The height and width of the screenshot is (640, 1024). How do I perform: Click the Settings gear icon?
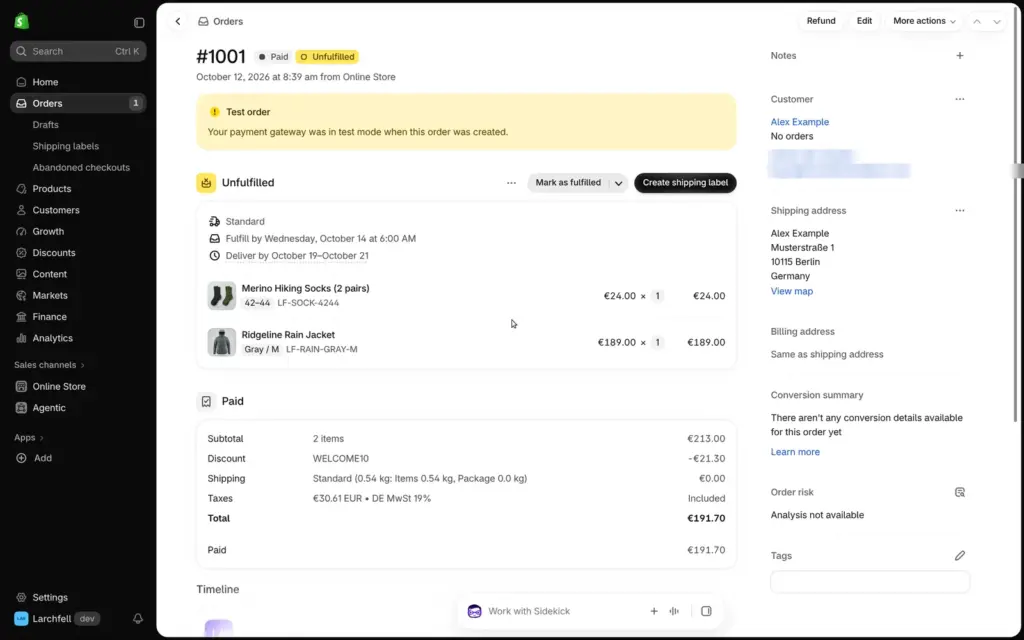tap(22, 598)
